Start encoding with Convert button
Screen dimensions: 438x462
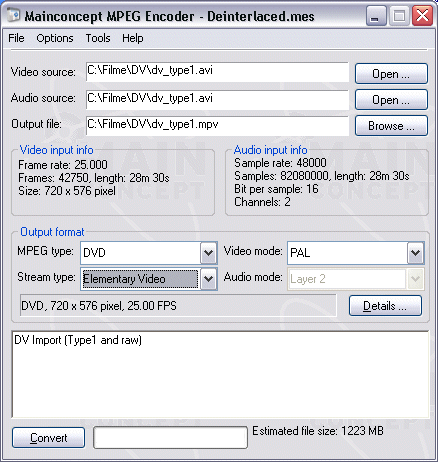49,438
